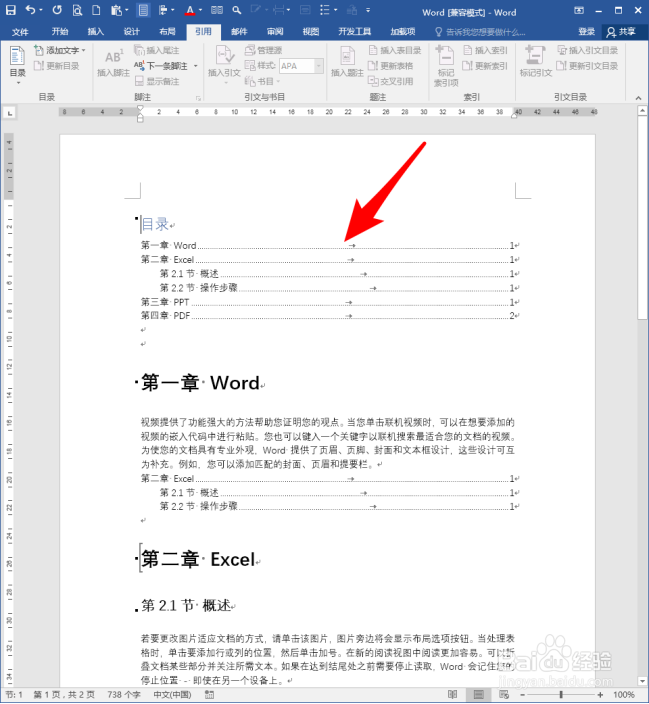
Task: Click the 标记引文 icon
Action: pos(535,62)
